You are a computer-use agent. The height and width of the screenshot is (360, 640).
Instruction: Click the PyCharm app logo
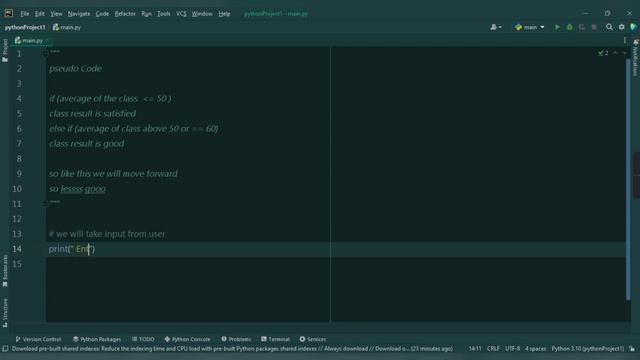(x=9, y=13)
